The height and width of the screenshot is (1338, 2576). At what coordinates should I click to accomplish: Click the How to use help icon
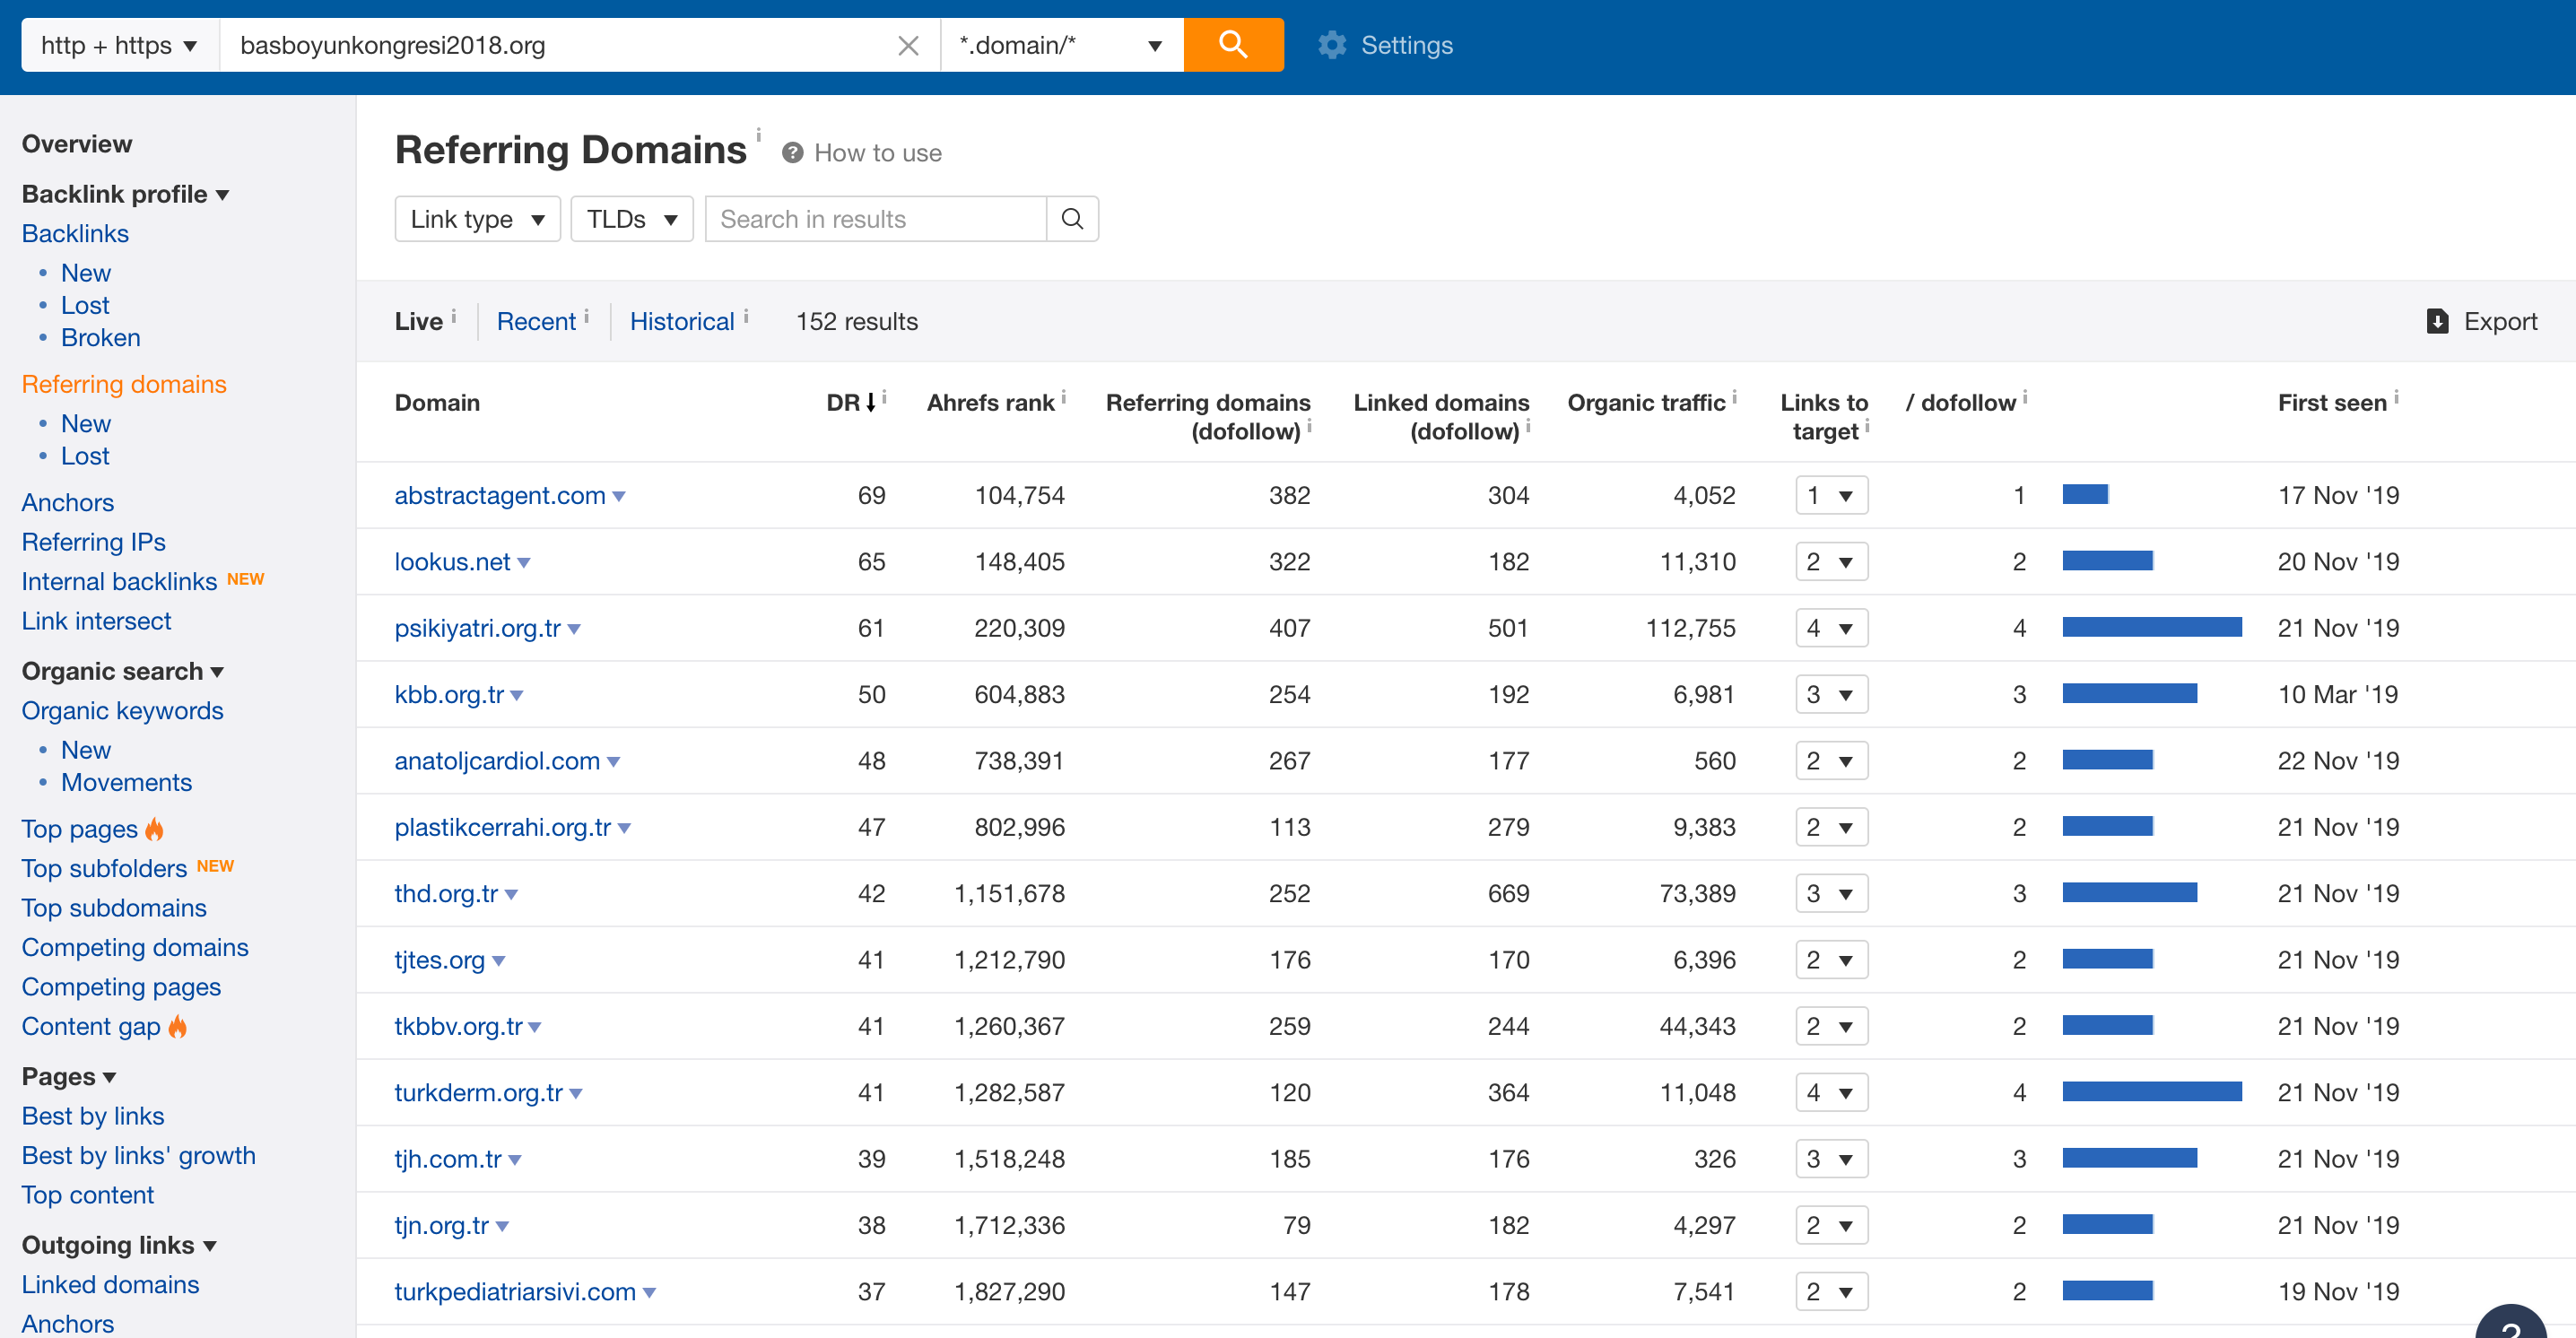(792, 153)
